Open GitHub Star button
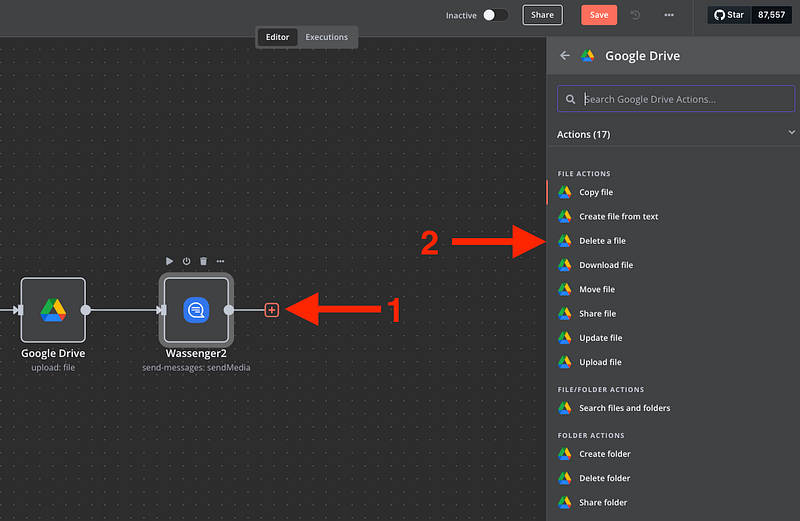Viewport: 800px width, 521px height. point(731,15)
